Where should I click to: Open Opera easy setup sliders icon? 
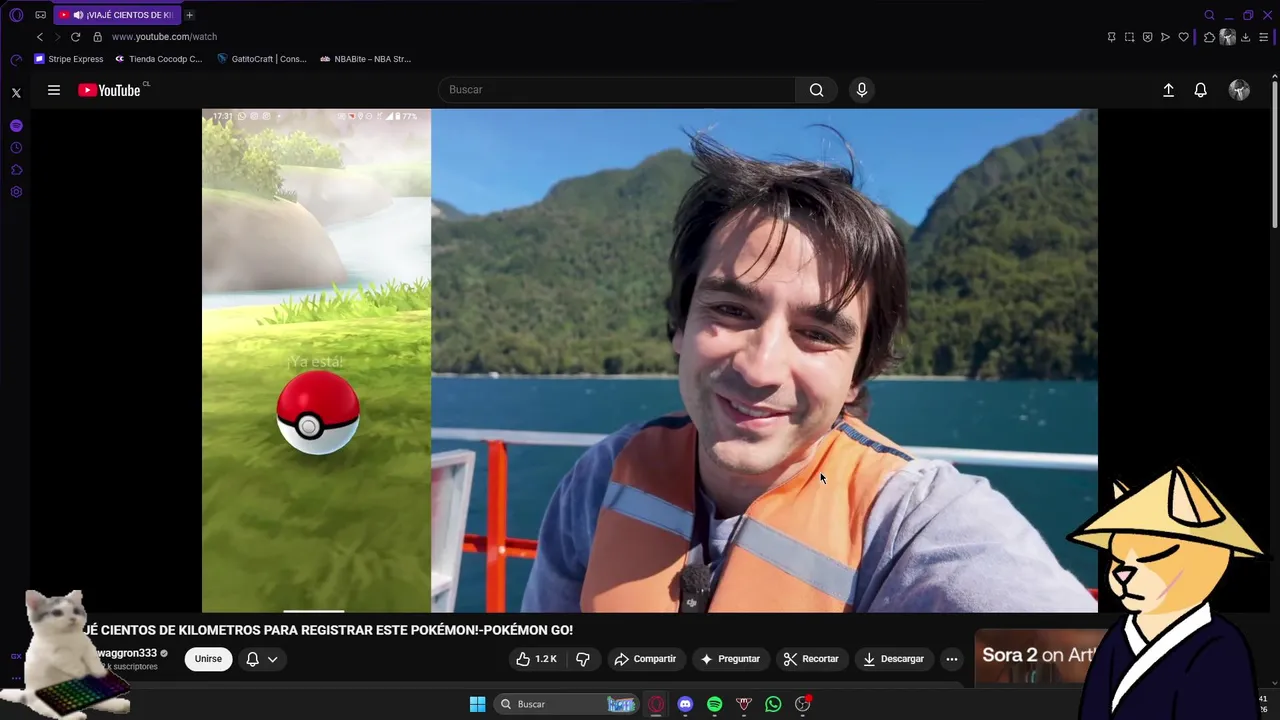pos(1263,37)
